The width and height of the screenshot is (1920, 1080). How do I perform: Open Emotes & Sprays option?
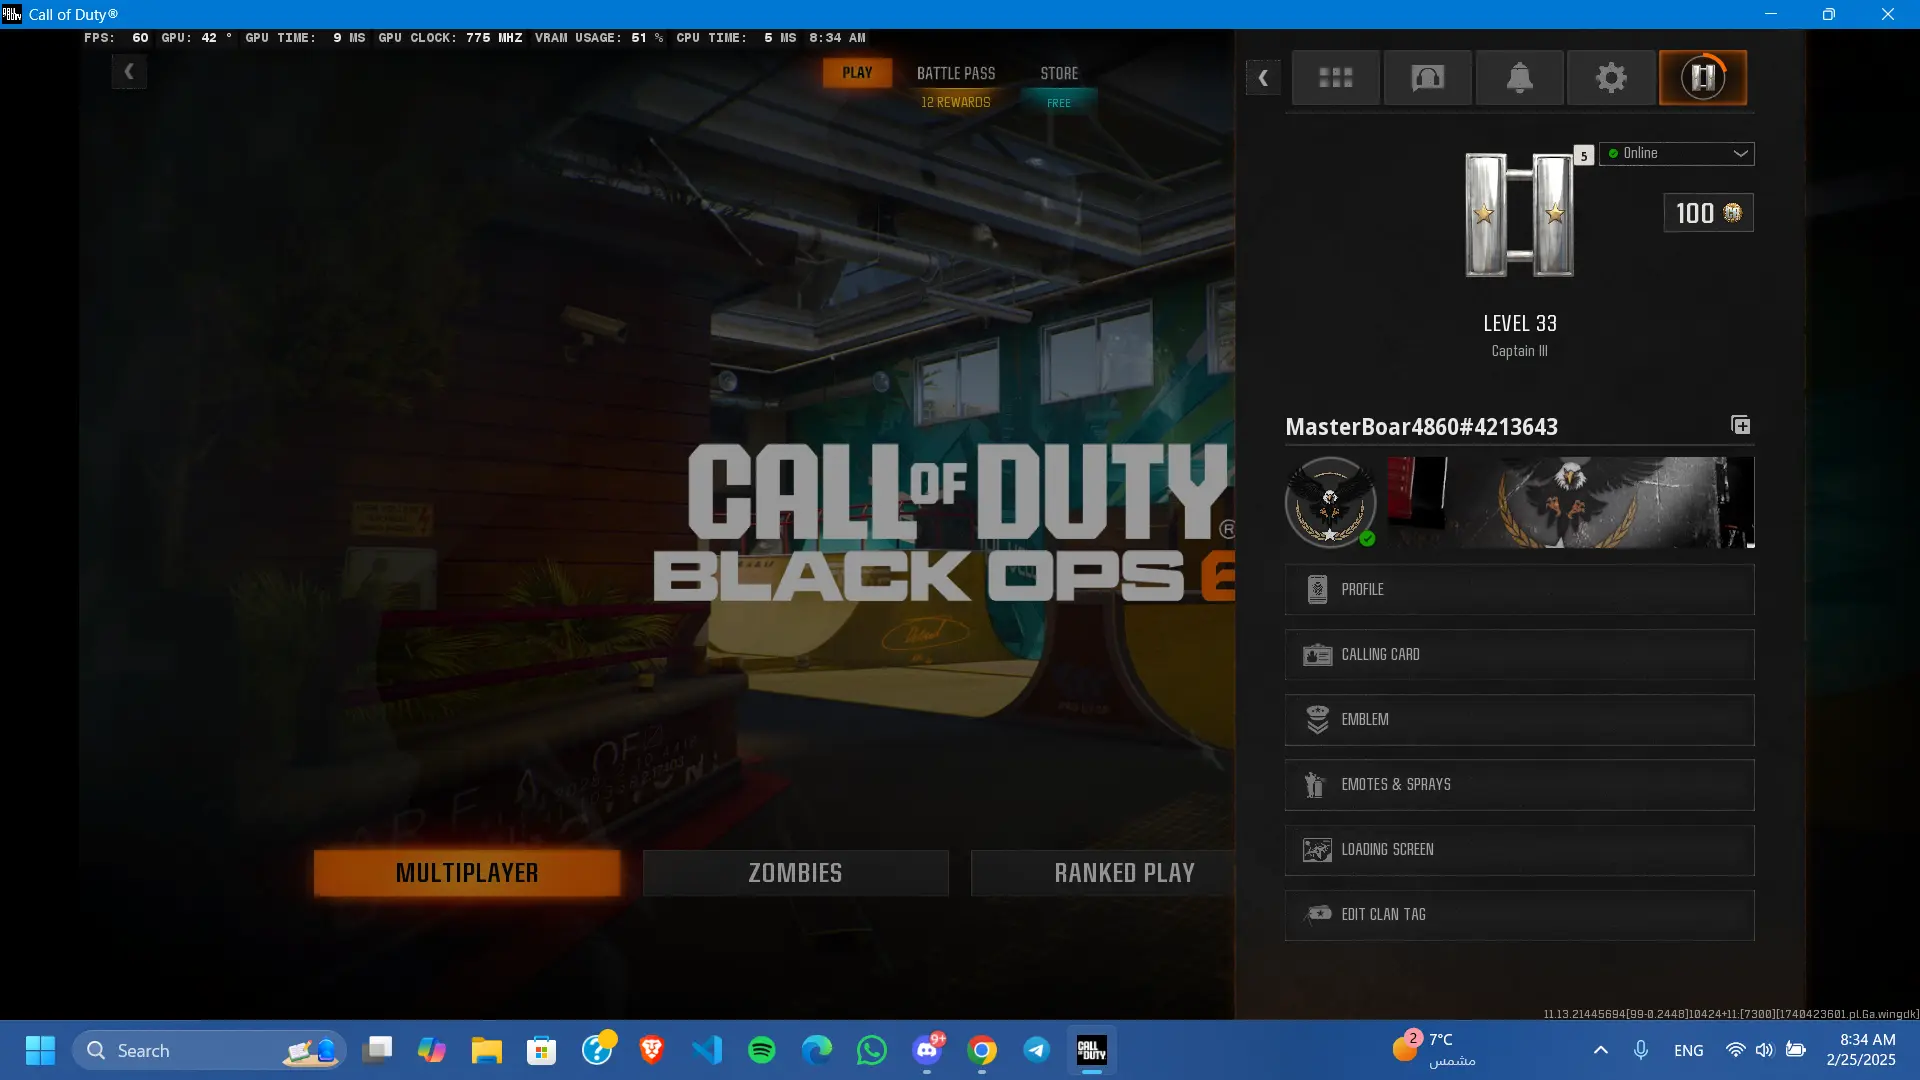(1518, 785)
